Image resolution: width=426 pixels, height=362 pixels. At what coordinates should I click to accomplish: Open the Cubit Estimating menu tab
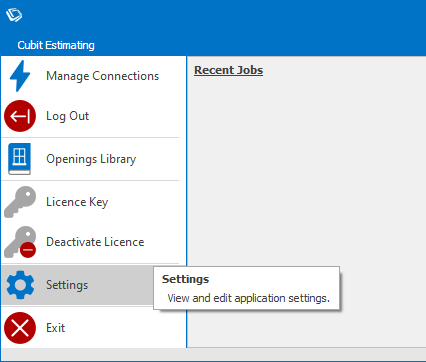click(x=56, y=45)
